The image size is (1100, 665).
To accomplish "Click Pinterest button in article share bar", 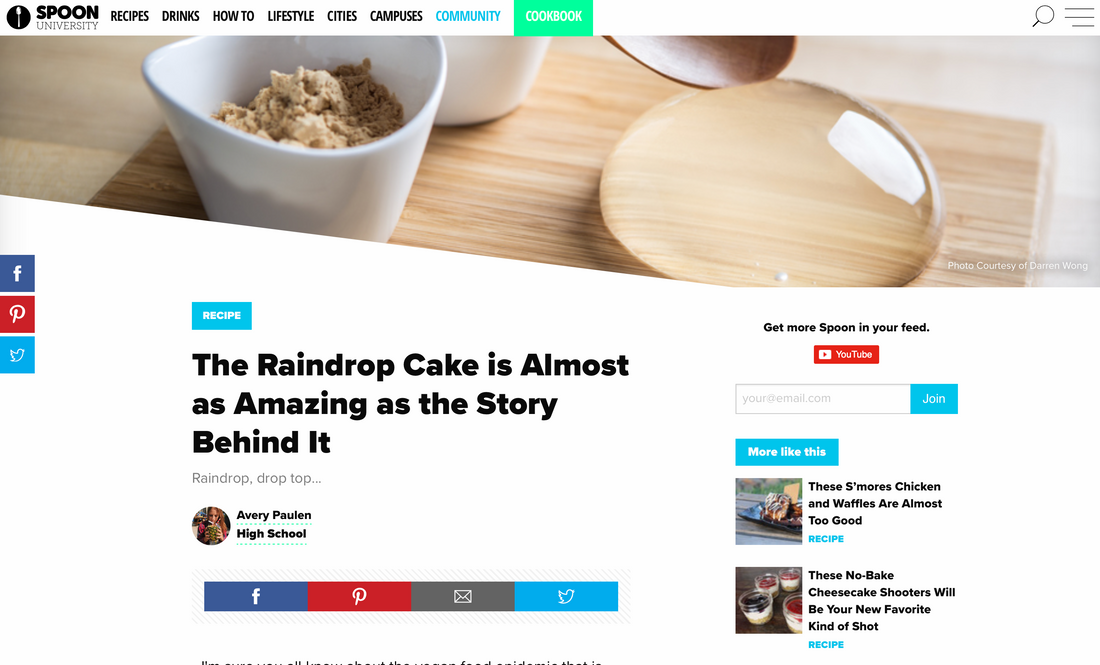I will 359,596.
